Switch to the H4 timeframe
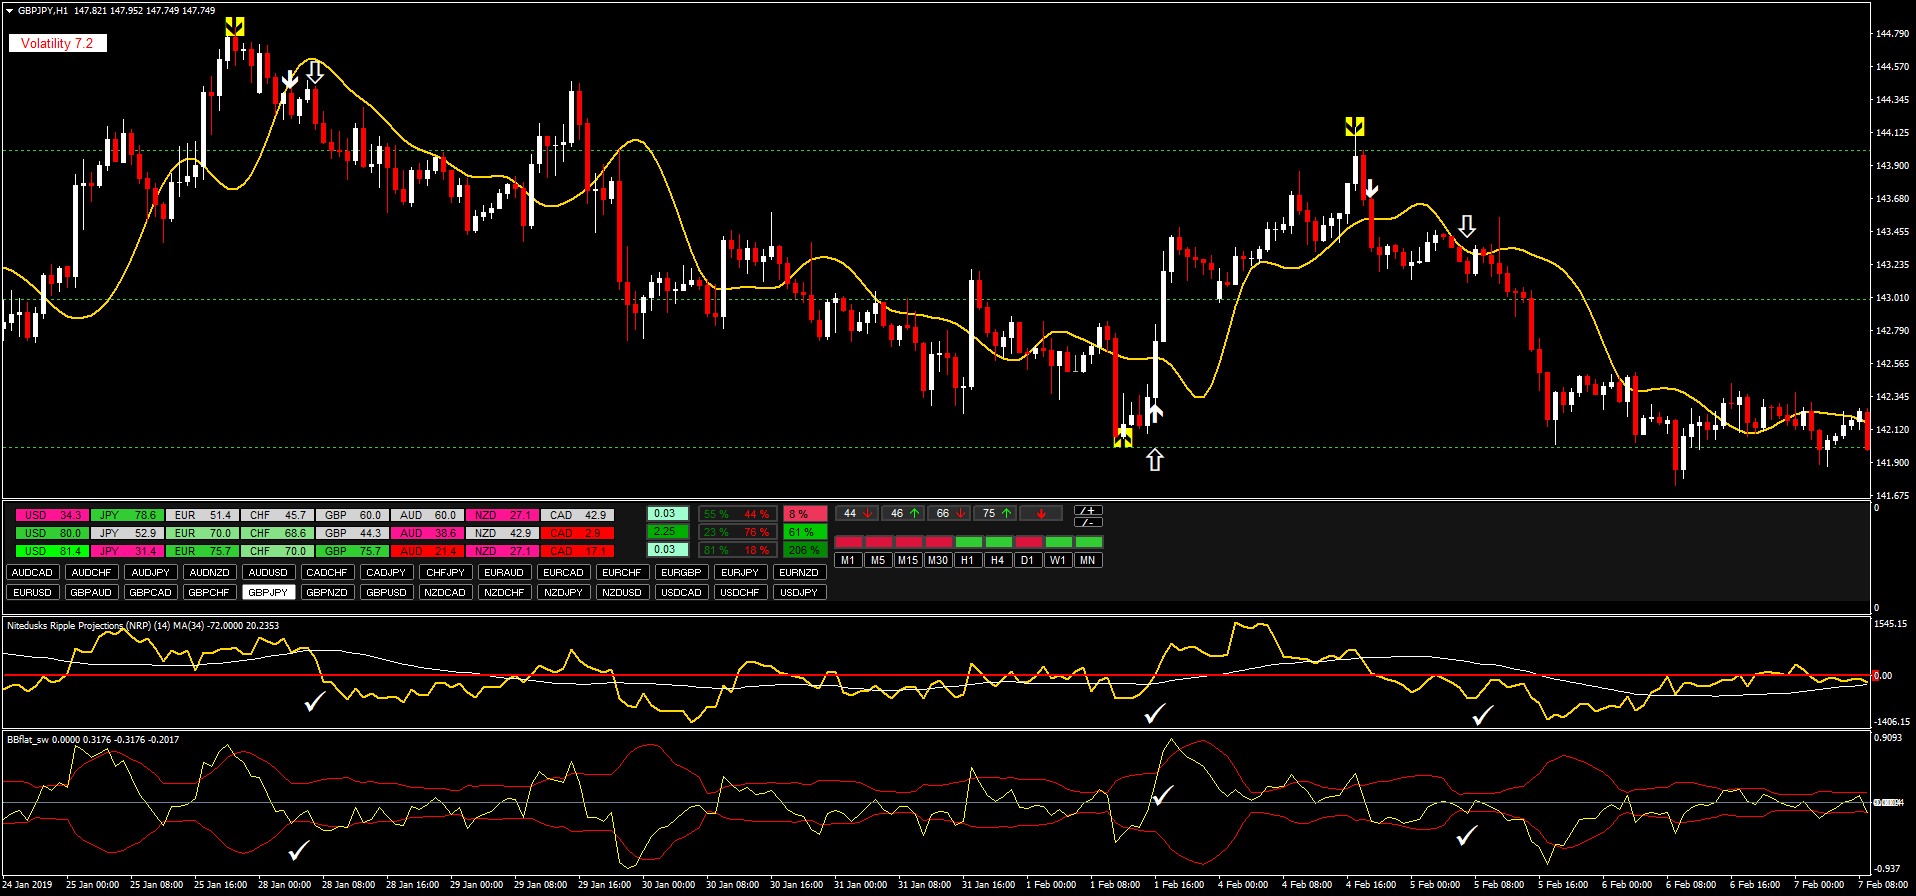 pos(997,560)
